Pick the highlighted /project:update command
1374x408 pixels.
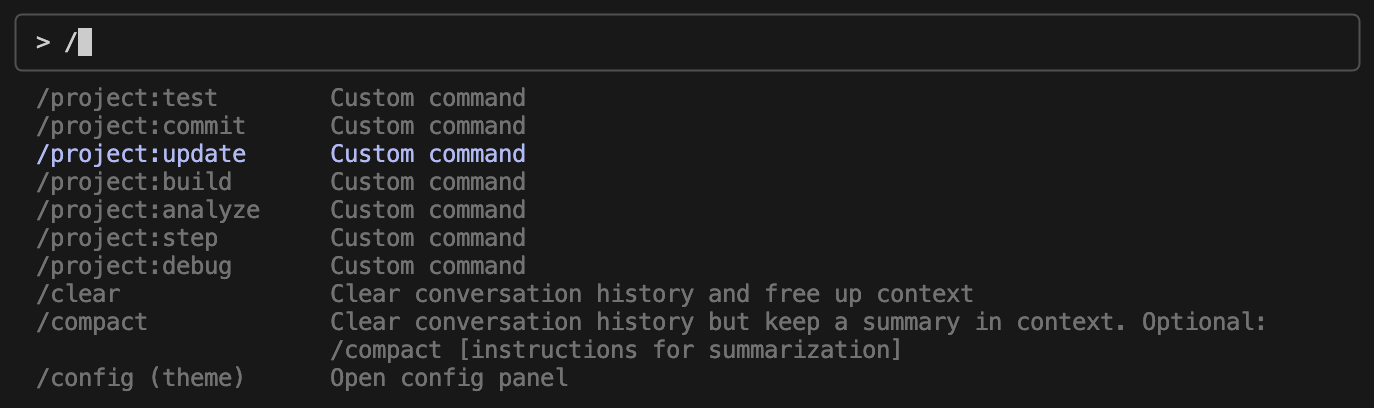click(141, 154)
